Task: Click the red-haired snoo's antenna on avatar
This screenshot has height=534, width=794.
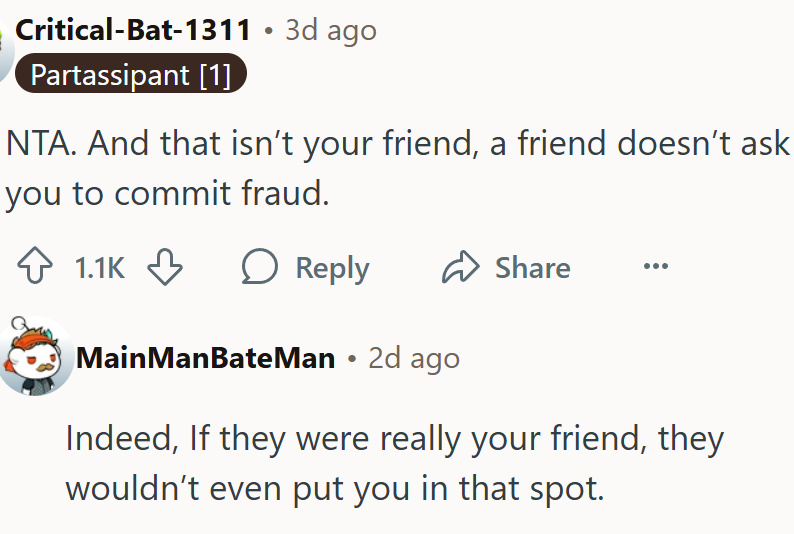Action: (16, 324)
